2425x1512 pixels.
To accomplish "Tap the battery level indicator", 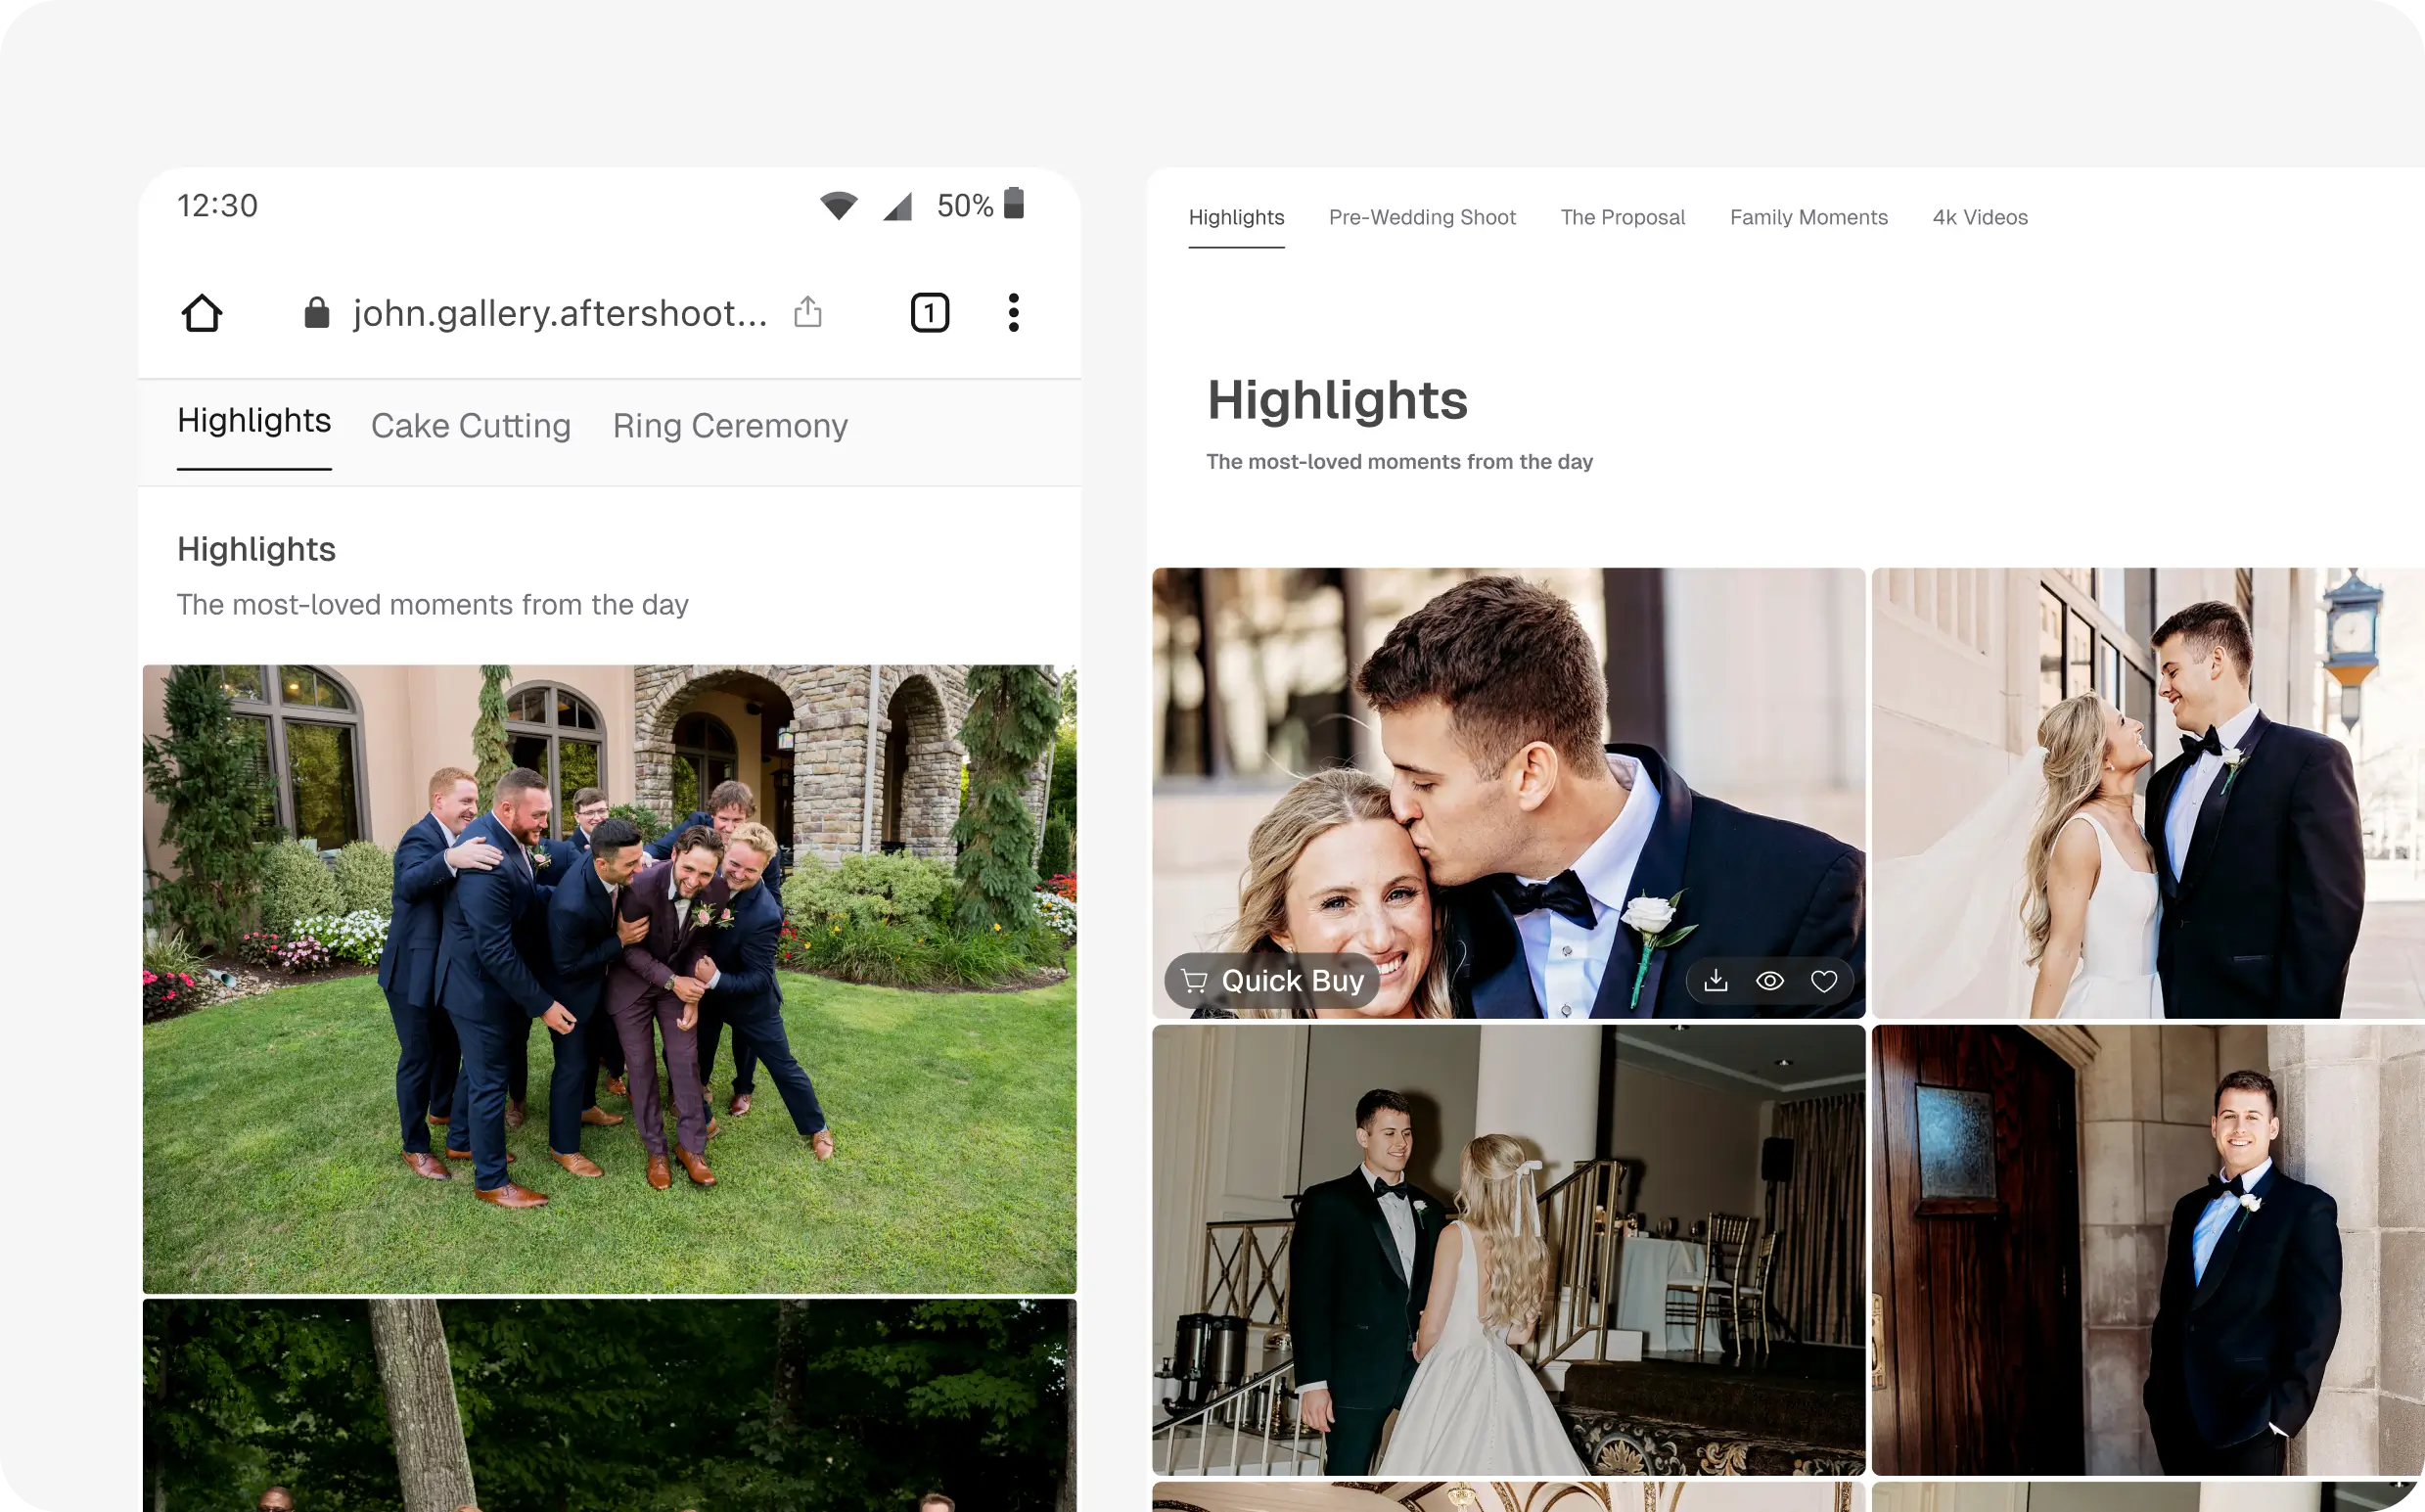I will pyautogui.click(x=1013, y=204).
